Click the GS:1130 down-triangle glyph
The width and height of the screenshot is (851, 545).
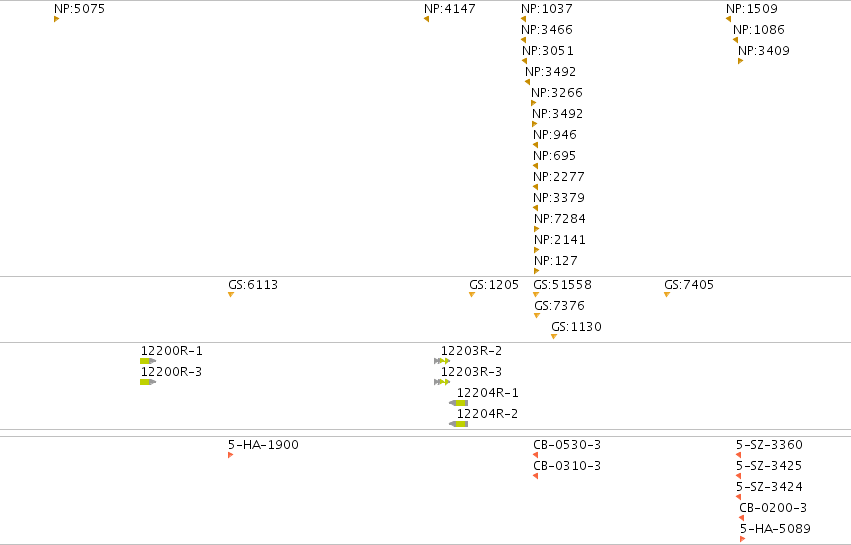(554, 337)
